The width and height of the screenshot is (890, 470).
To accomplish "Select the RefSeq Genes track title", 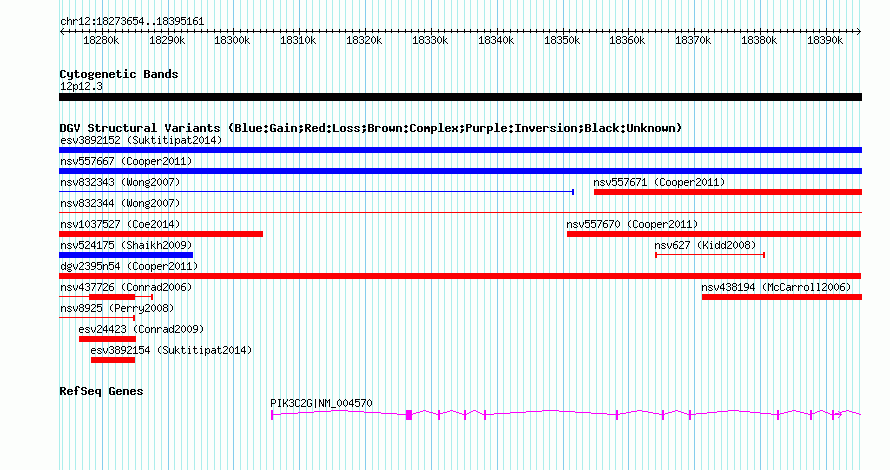I will coord(101,391).
